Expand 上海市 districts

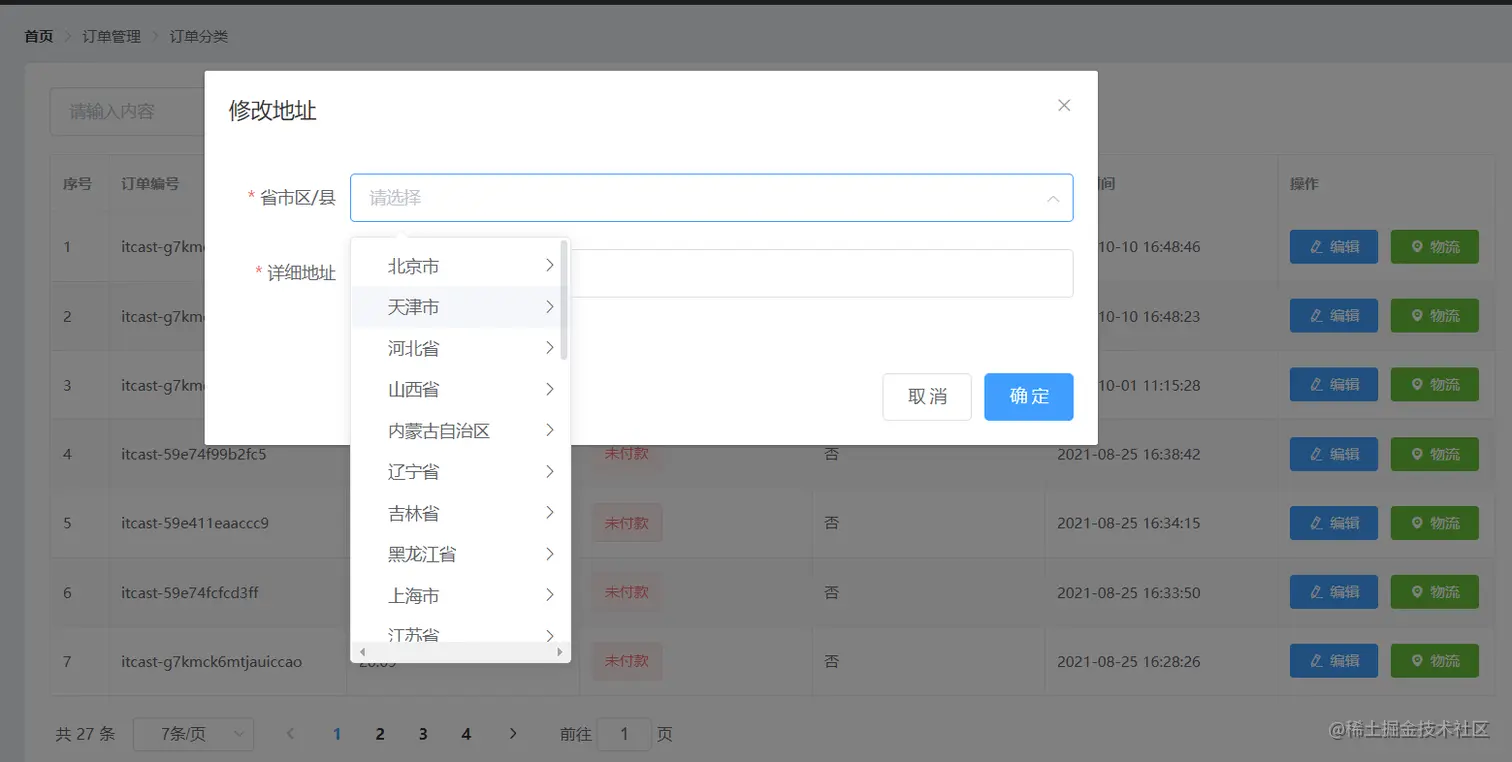pos(460,595)
